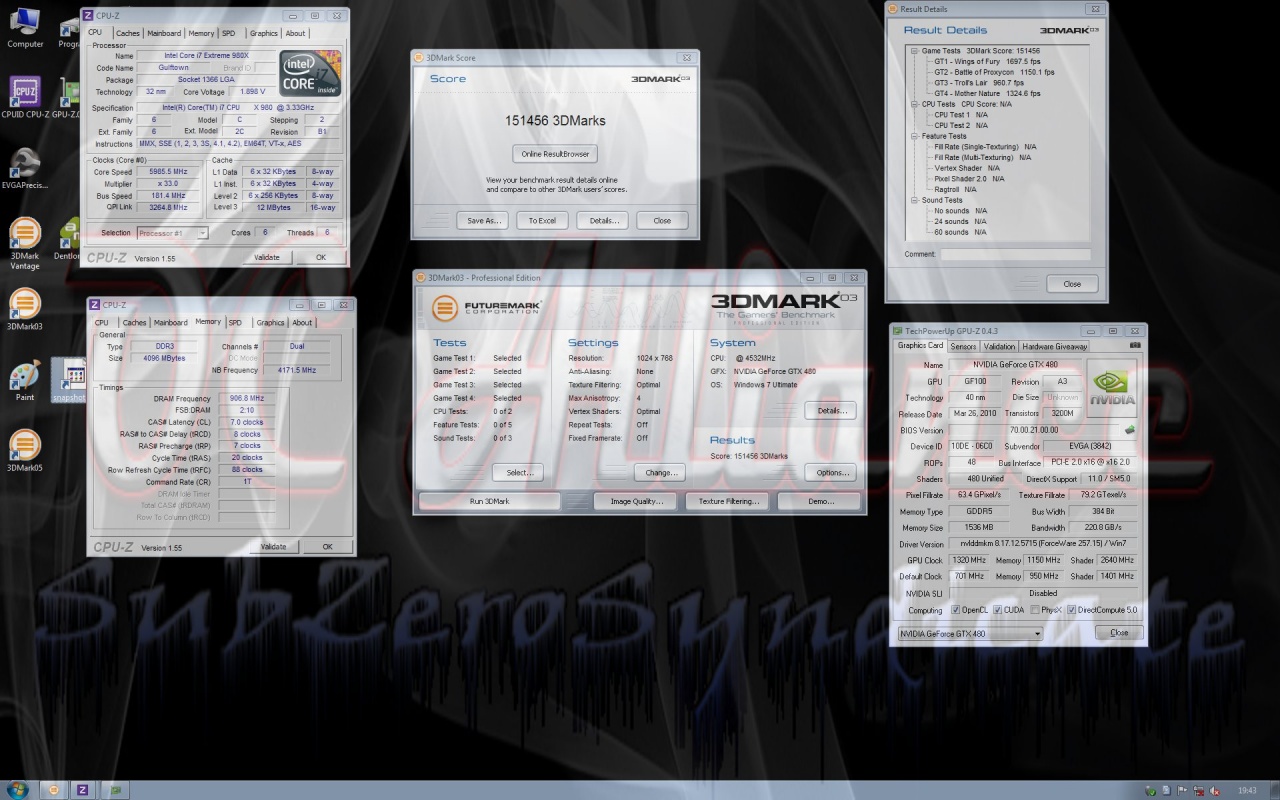Image resolution: width=1280 pixels, height=800 pixels.
Task: Click the BIOS save chip icon in GPU-Z
Action: [x=1129, y=430]
